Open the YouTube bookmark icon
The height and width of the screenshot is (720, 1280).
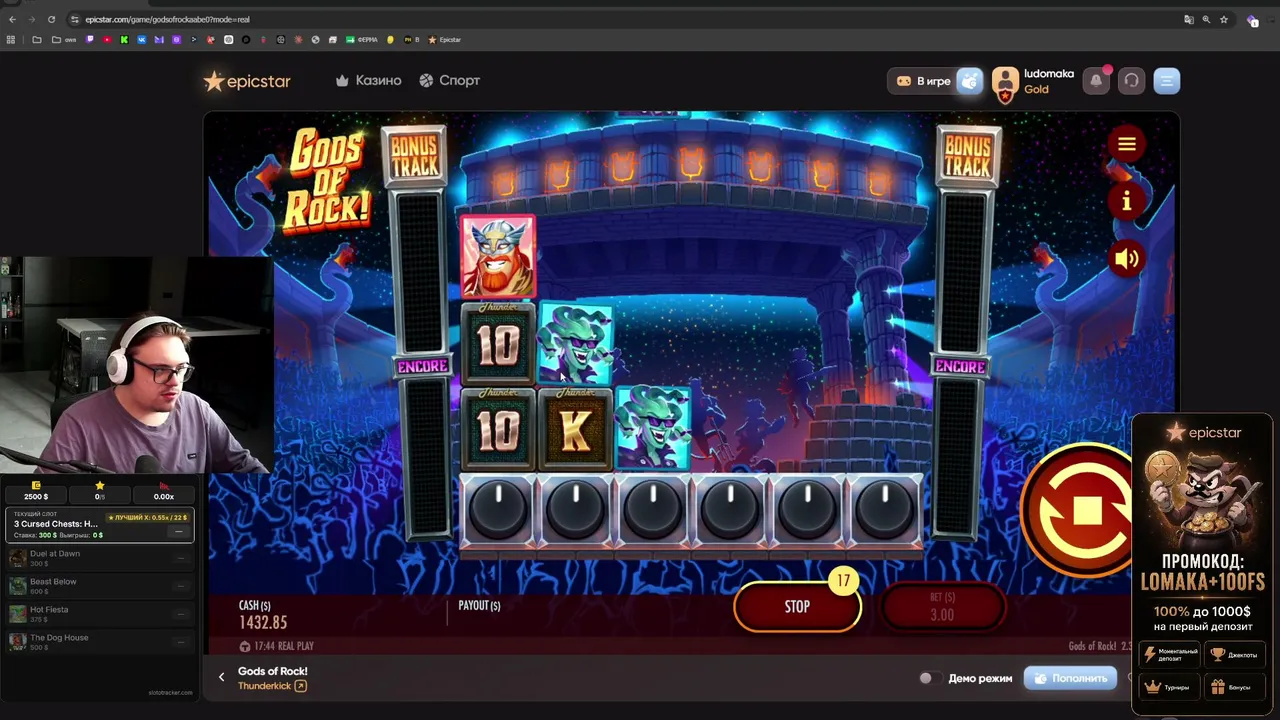pos(107,40)
